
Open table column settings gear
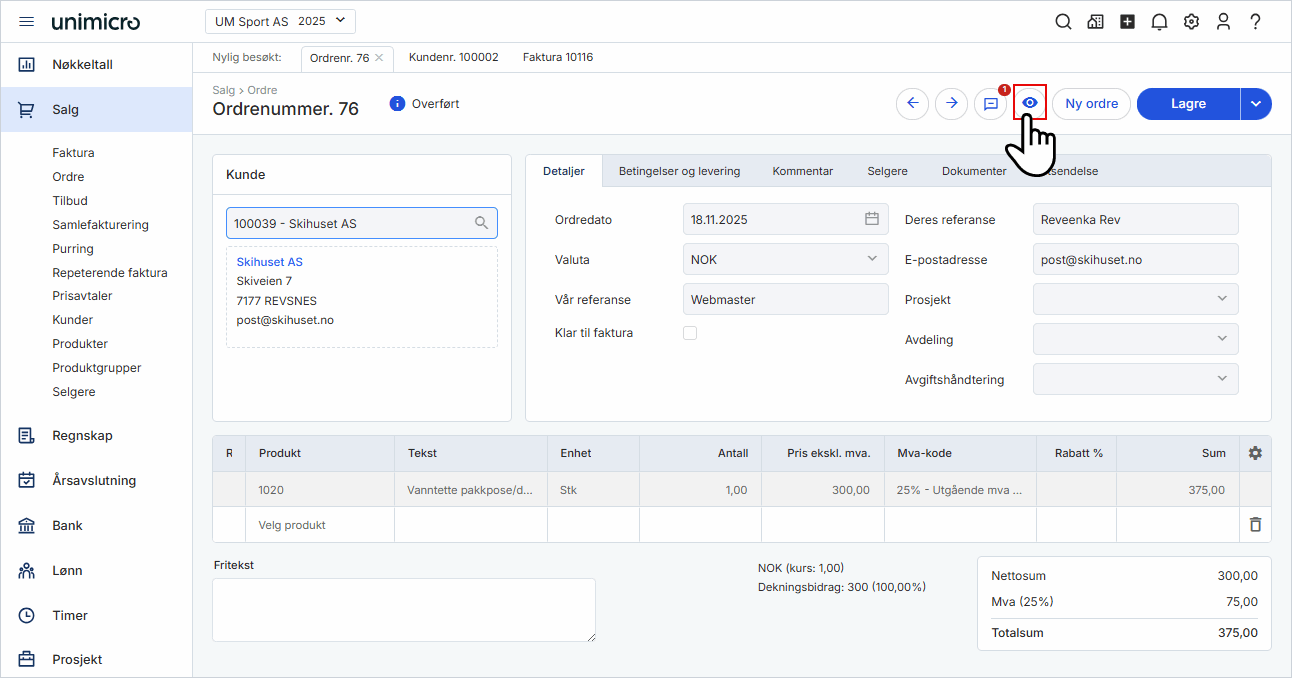(1255, 453)
